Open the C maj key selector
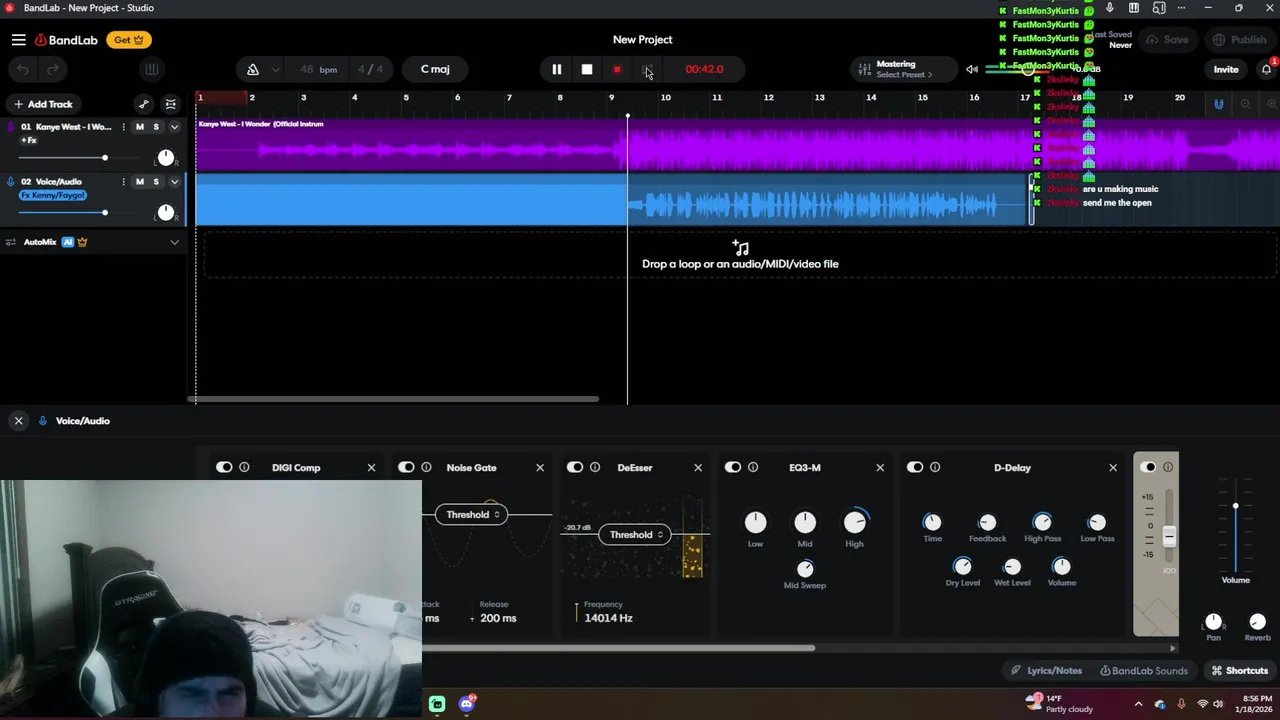 [x=435, y=69]
